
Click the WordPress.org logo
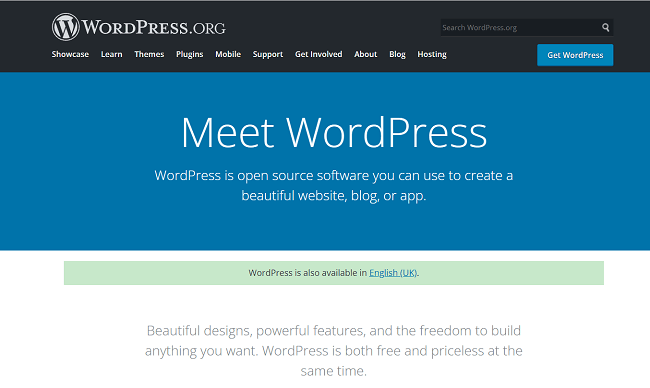click(x=138, y=27)
